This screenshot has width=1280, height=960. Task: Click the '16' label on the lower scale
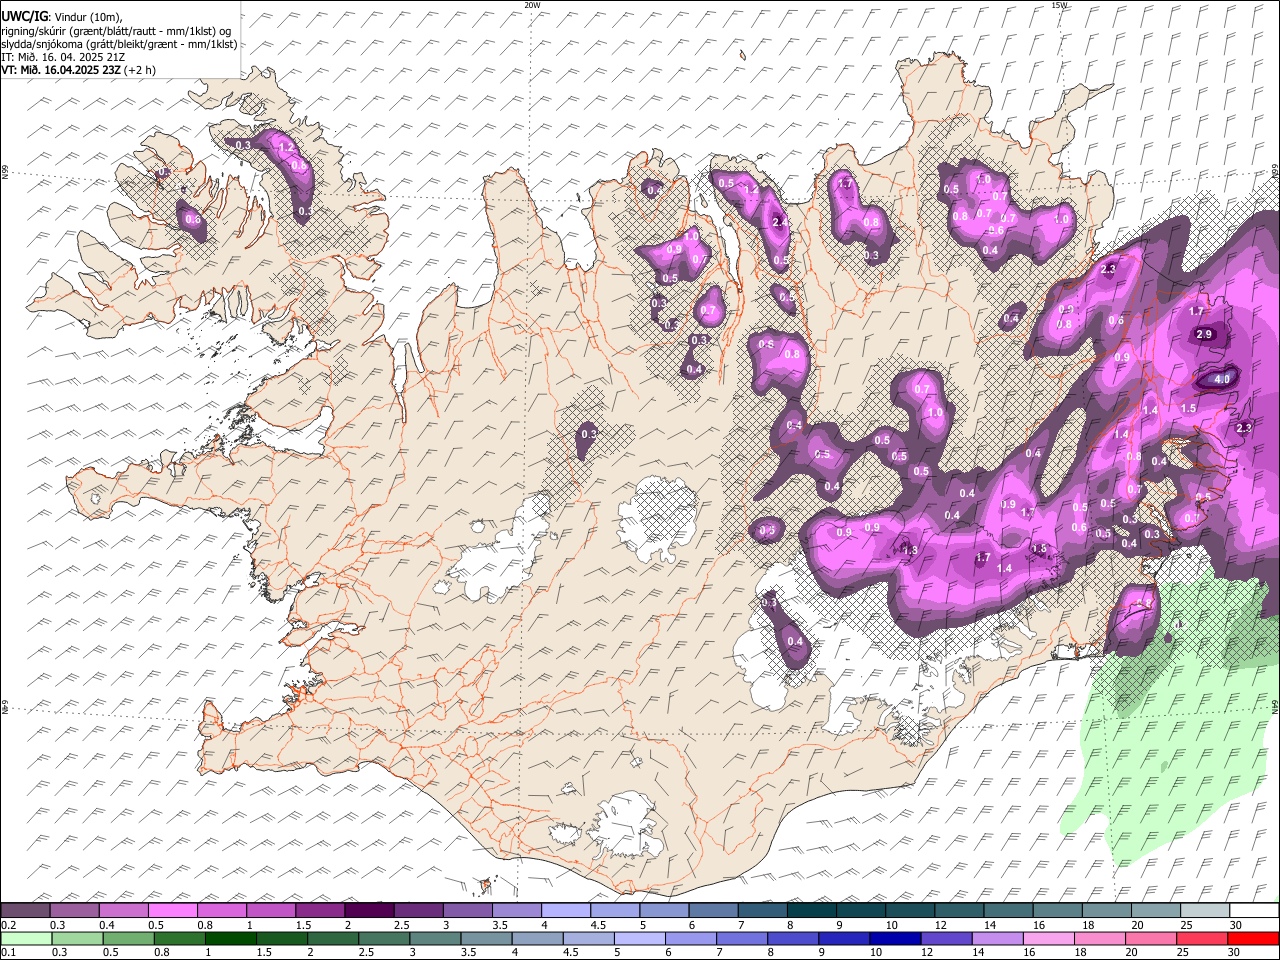click(1029, 953)
